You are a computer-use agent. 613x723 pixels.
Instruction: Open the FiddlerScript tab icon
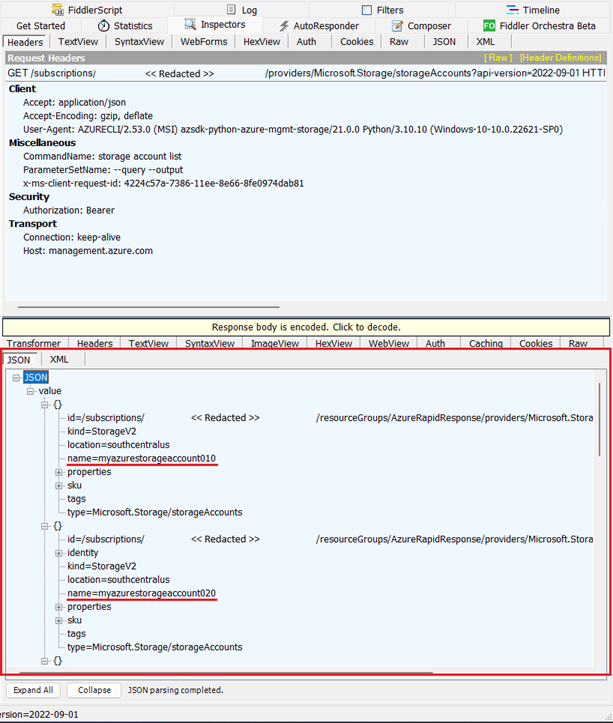pos(57,9)
